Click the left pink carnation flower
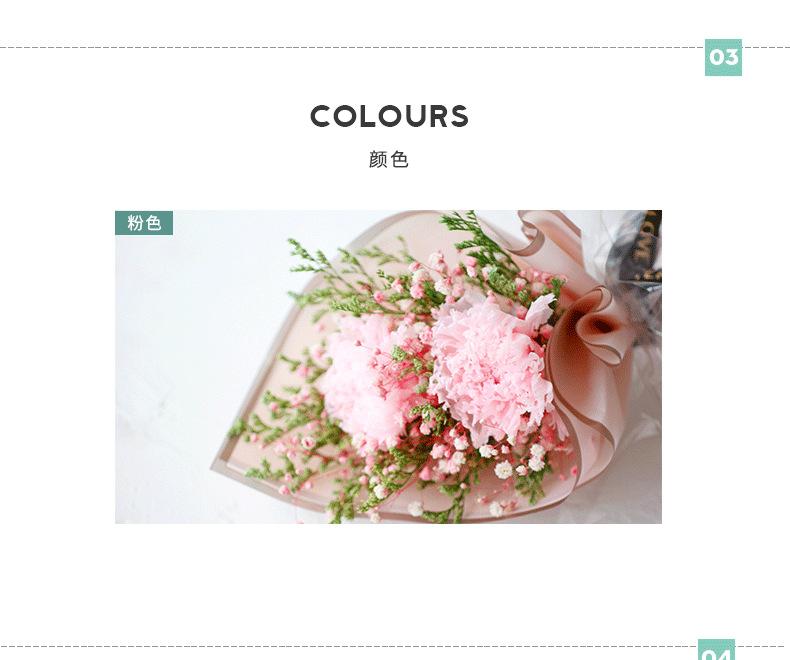The width and height of the screenshot is (790, 660). 368,380
